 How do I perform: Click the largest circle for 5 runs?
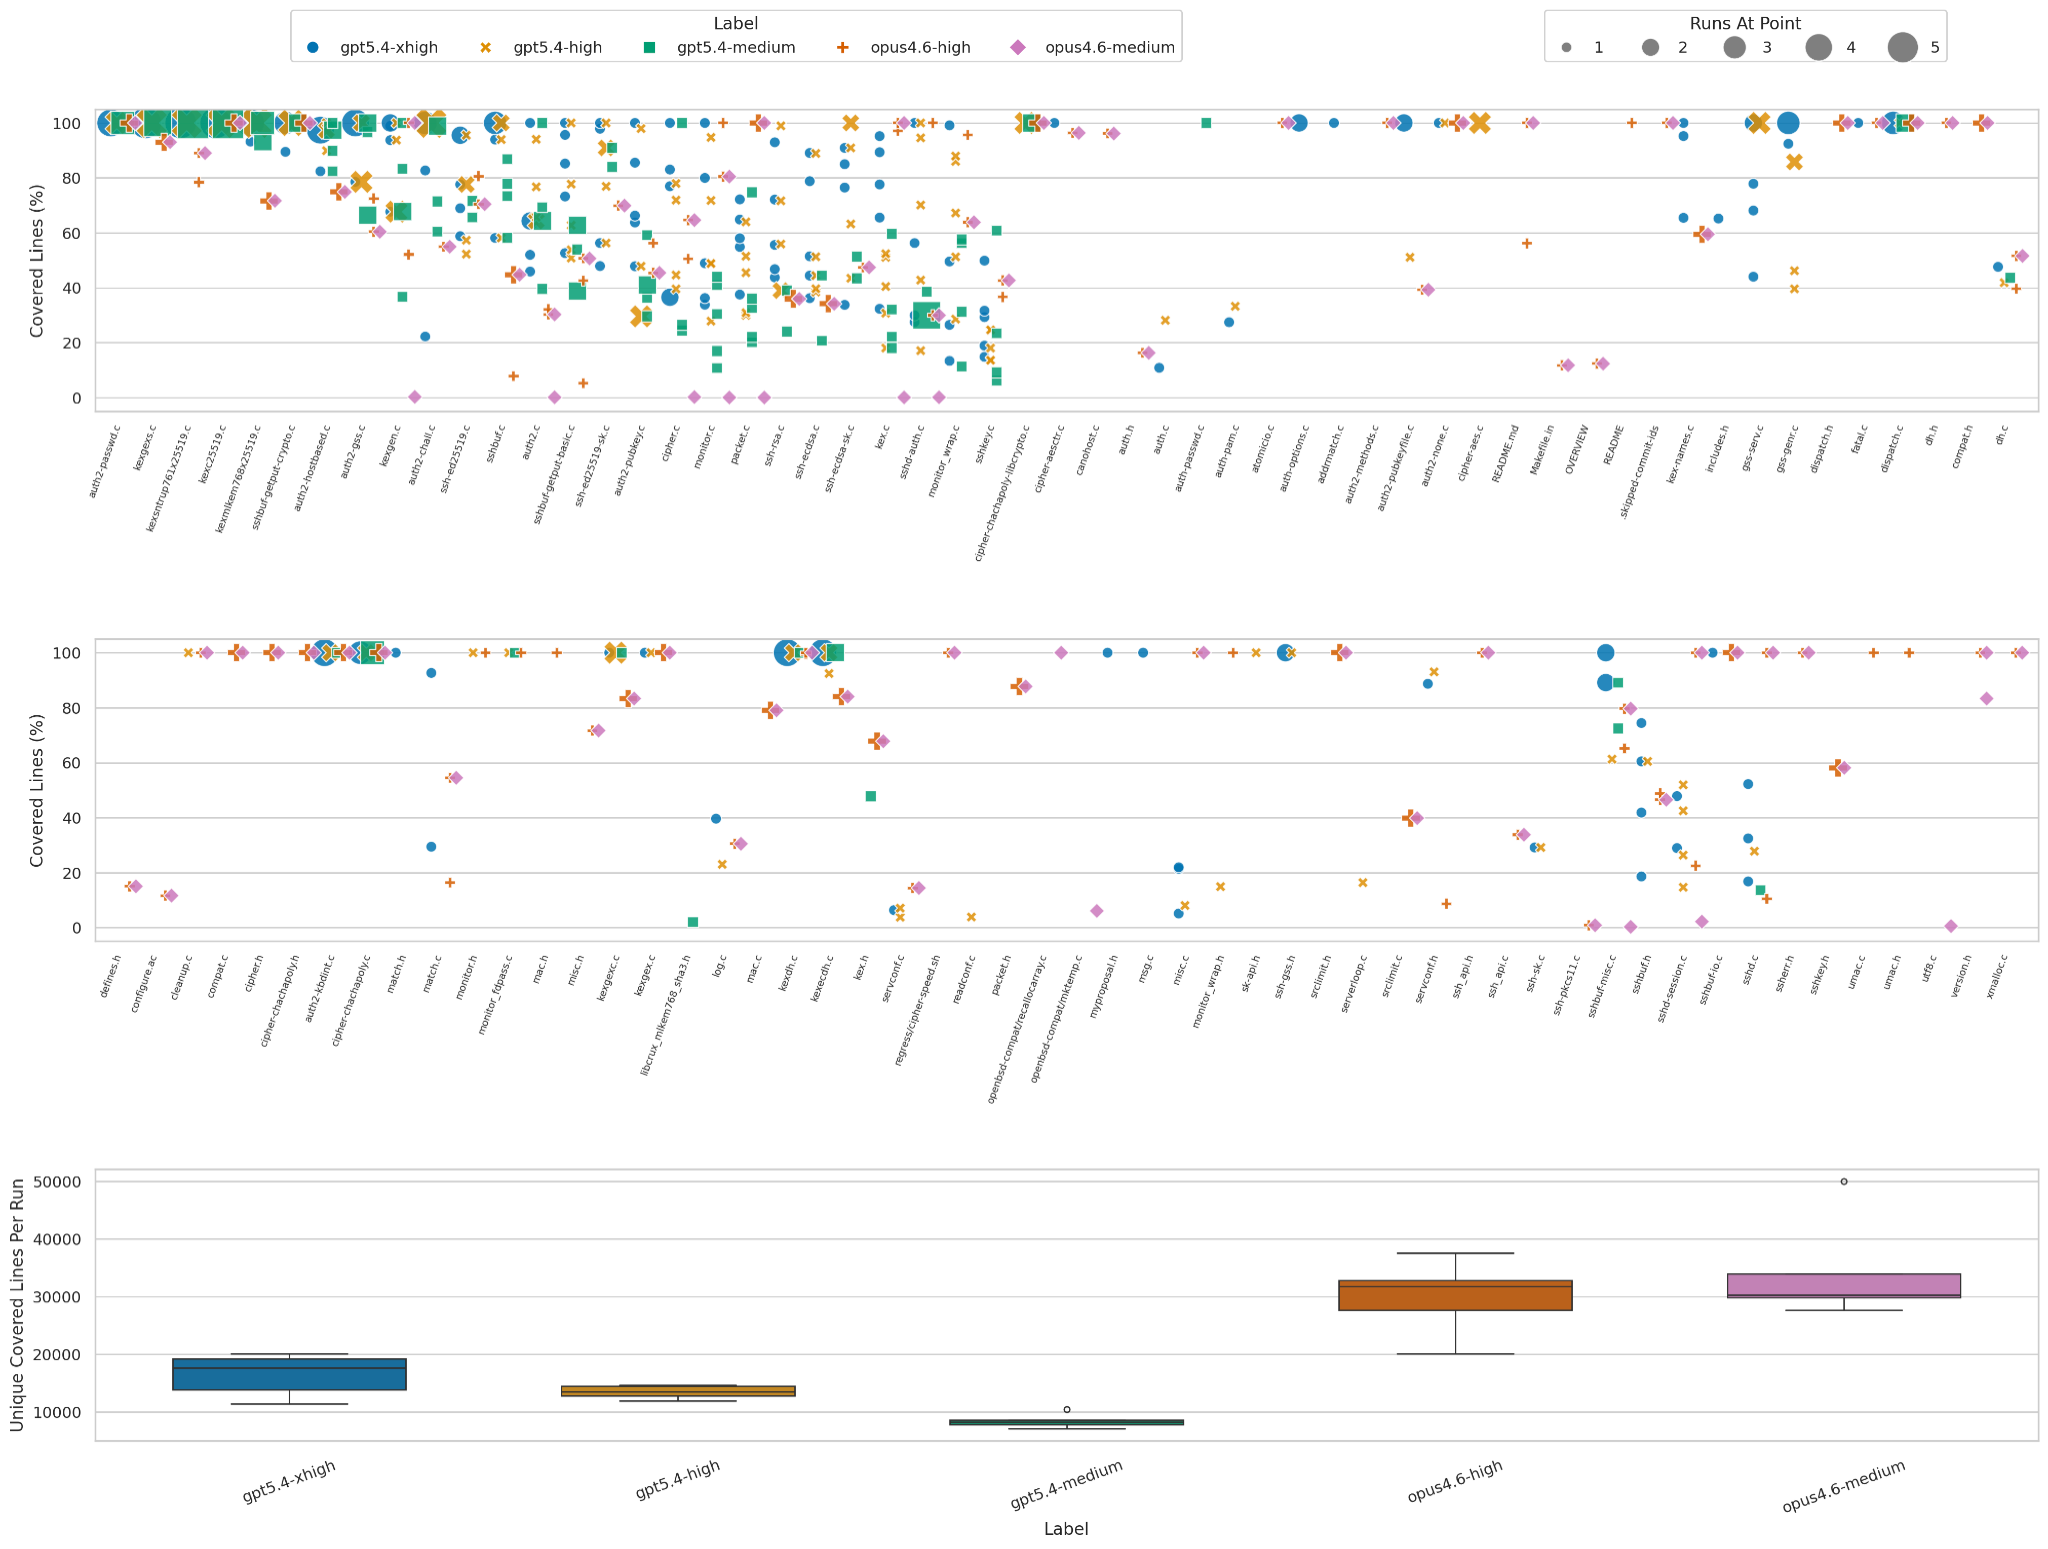pos(1902,47)
